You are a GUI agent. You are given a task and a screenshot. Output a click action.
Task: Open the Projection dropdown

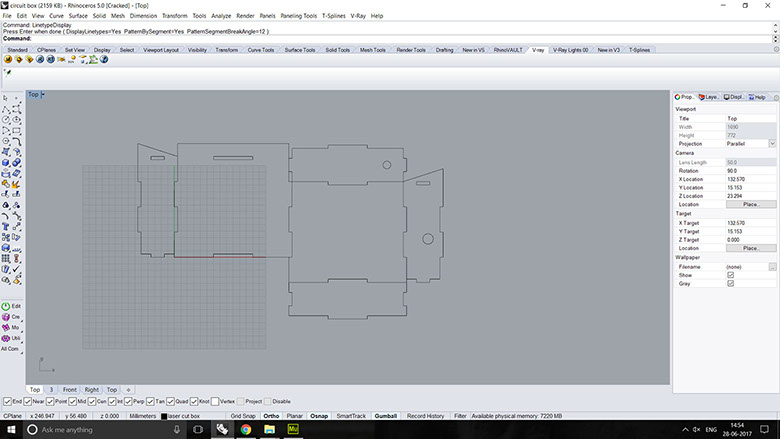(772, 144)
